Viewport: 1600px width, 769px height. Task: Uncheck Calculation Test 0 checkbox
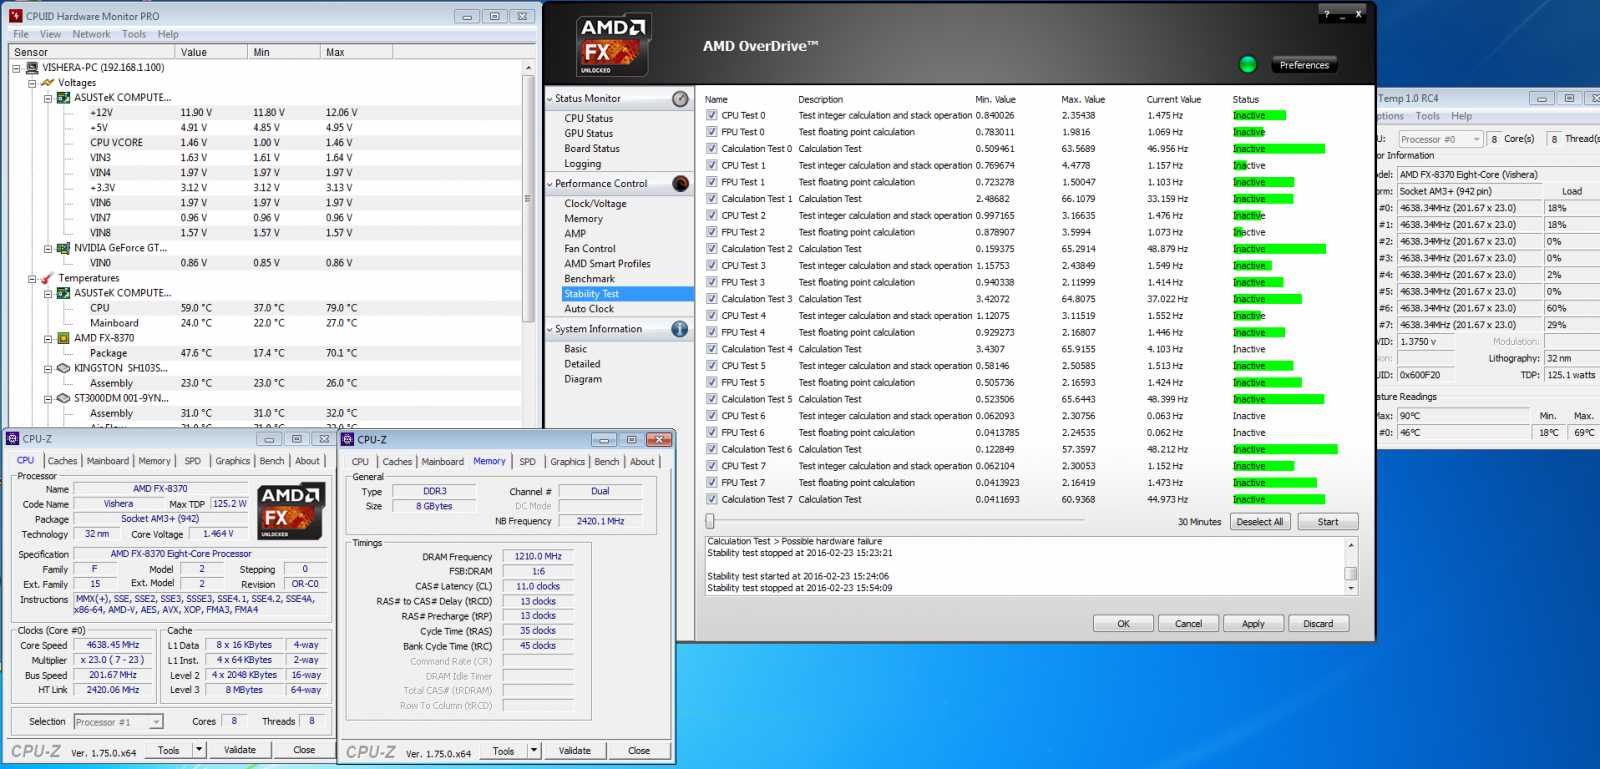712,149
